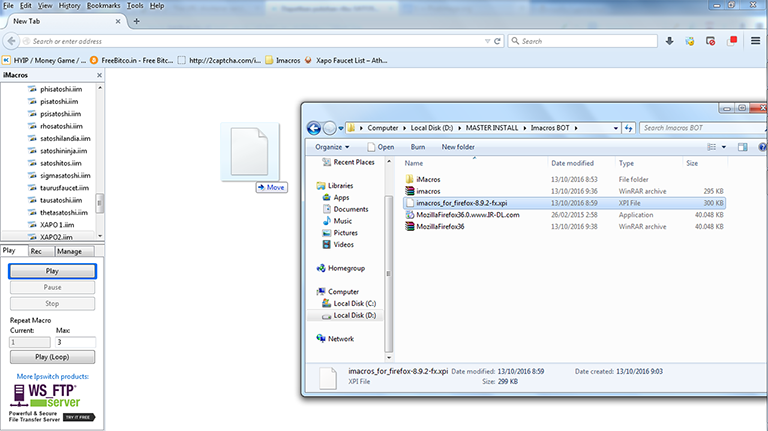This screenshot has height=431, width=768.
Task: Open the Tools menu
Action: coord(135,5)
